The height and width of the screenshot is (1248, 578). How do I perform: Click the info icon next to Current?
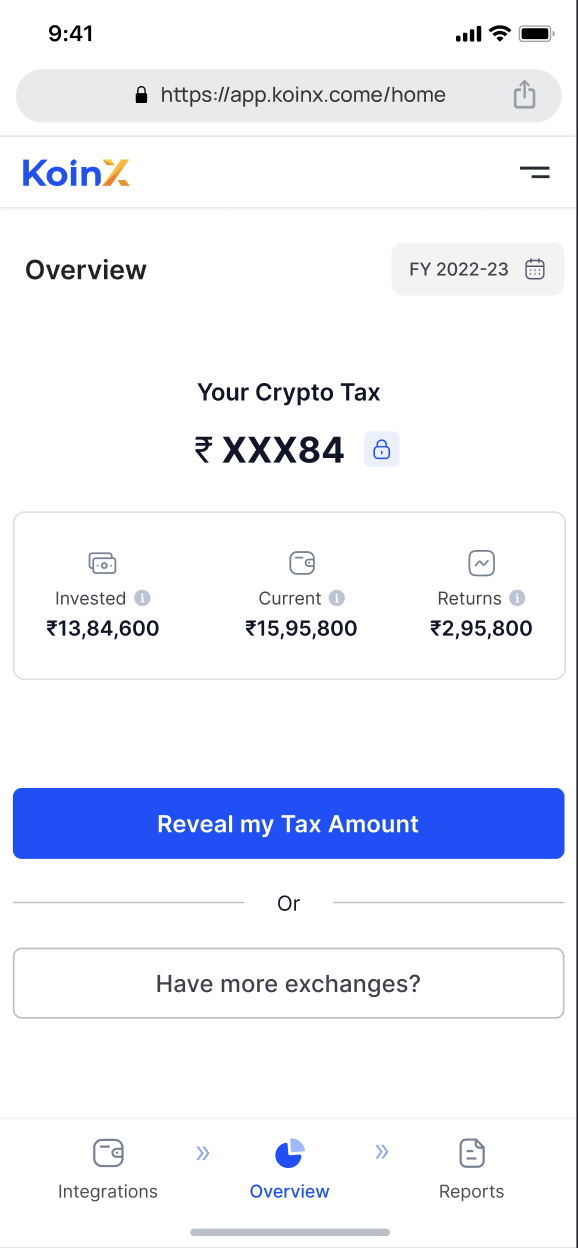click(337, 598)
